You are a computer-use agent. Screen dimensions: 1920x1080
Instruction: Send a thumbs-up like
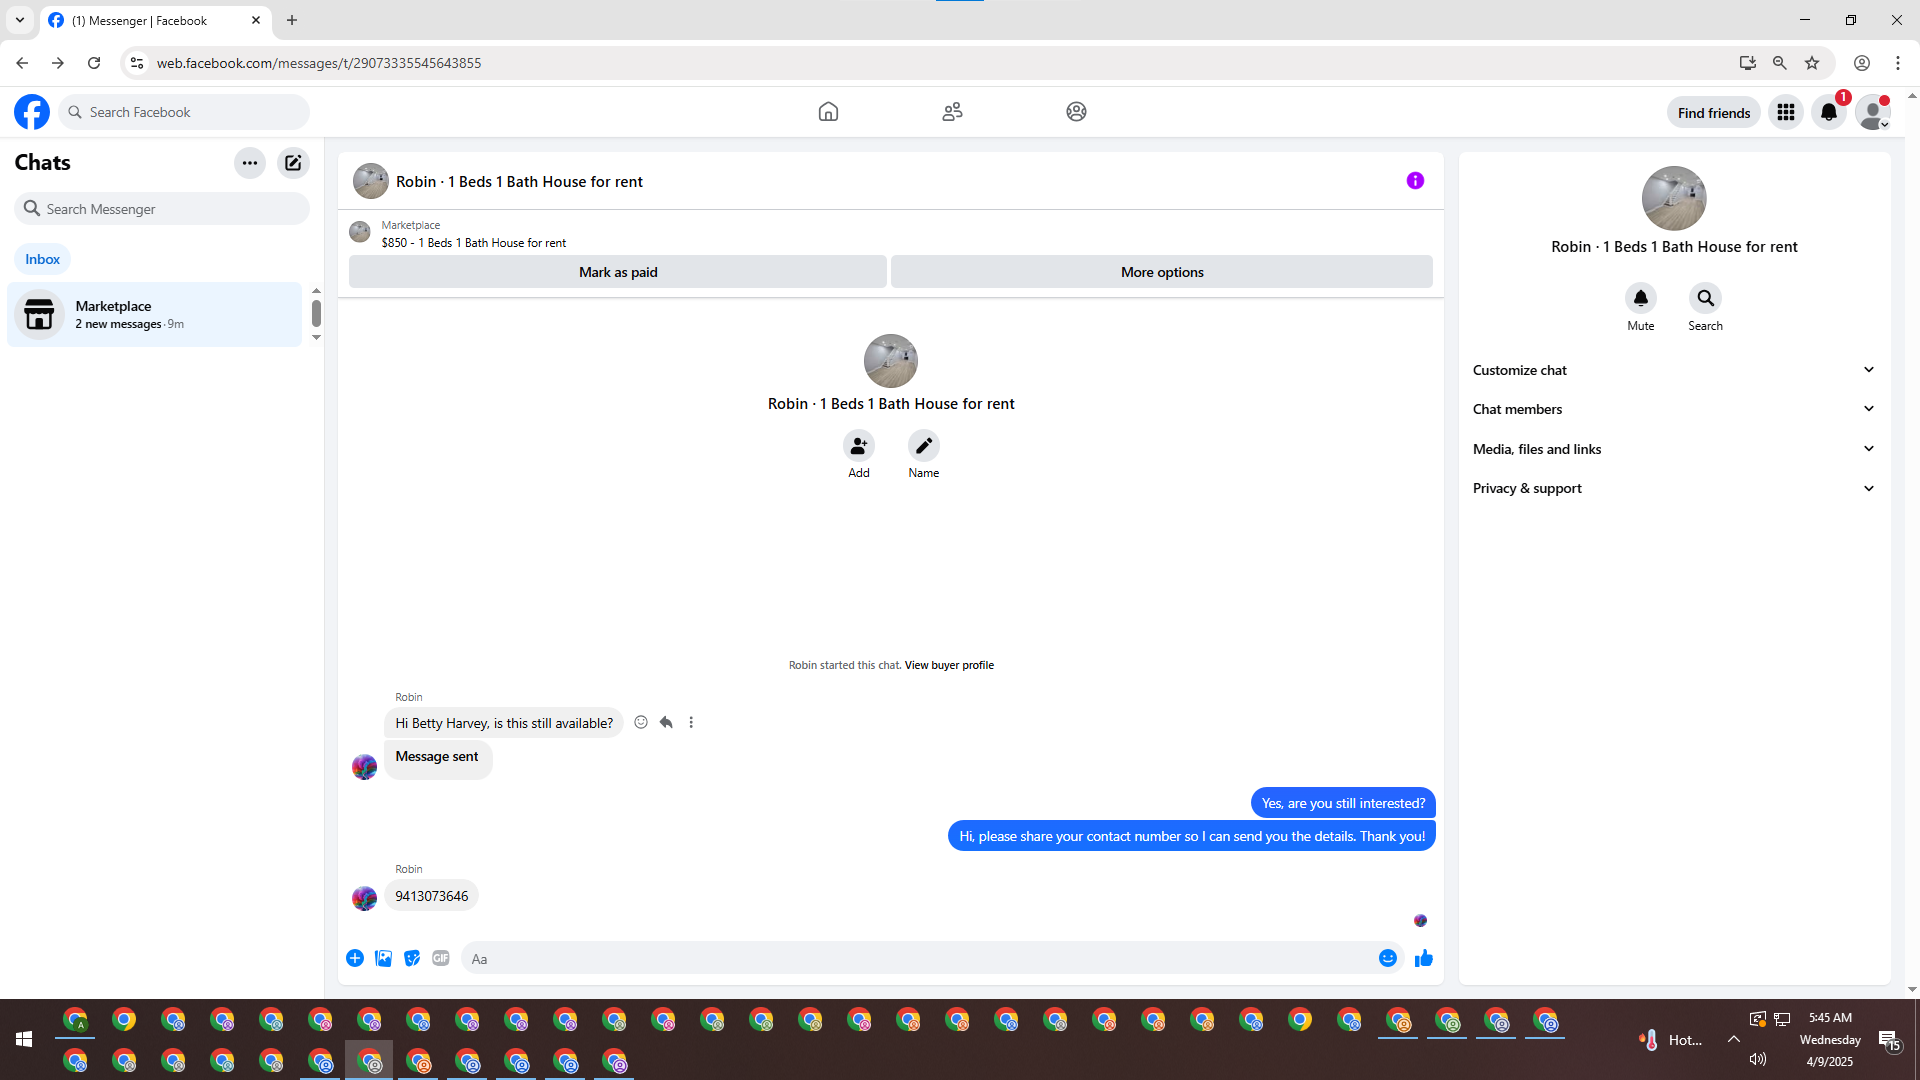[x=1424, y=958]
